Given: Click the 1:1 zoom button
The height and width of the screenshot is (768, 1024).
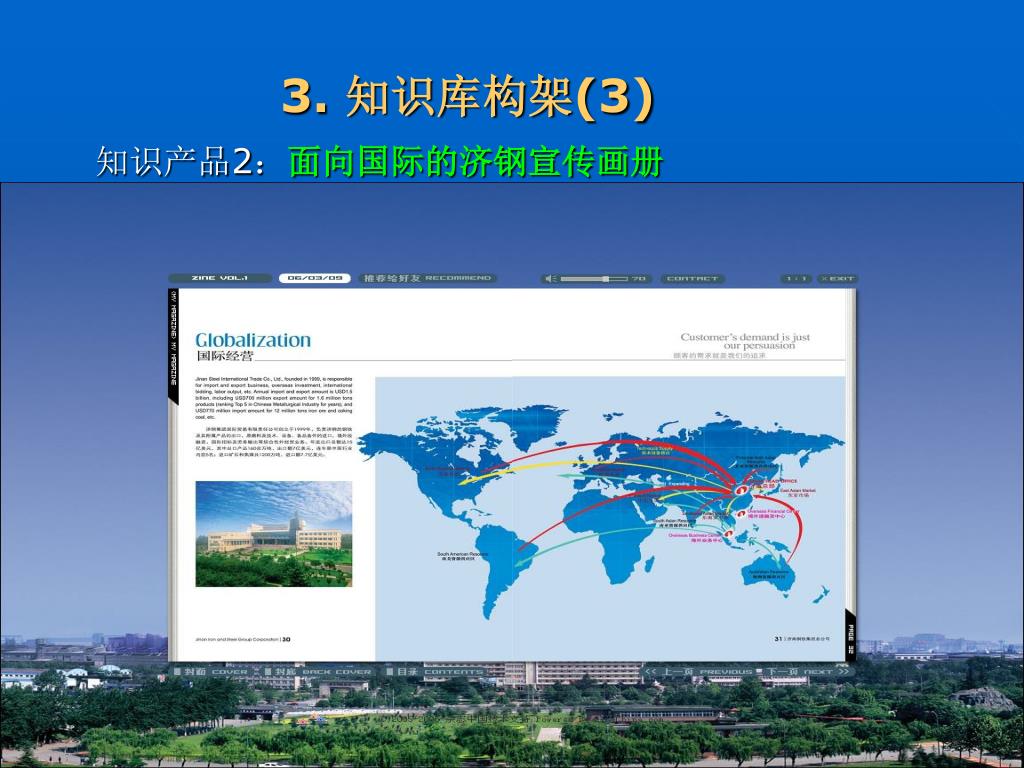Looking at the screenshot, I should click(x=796, y=279).
